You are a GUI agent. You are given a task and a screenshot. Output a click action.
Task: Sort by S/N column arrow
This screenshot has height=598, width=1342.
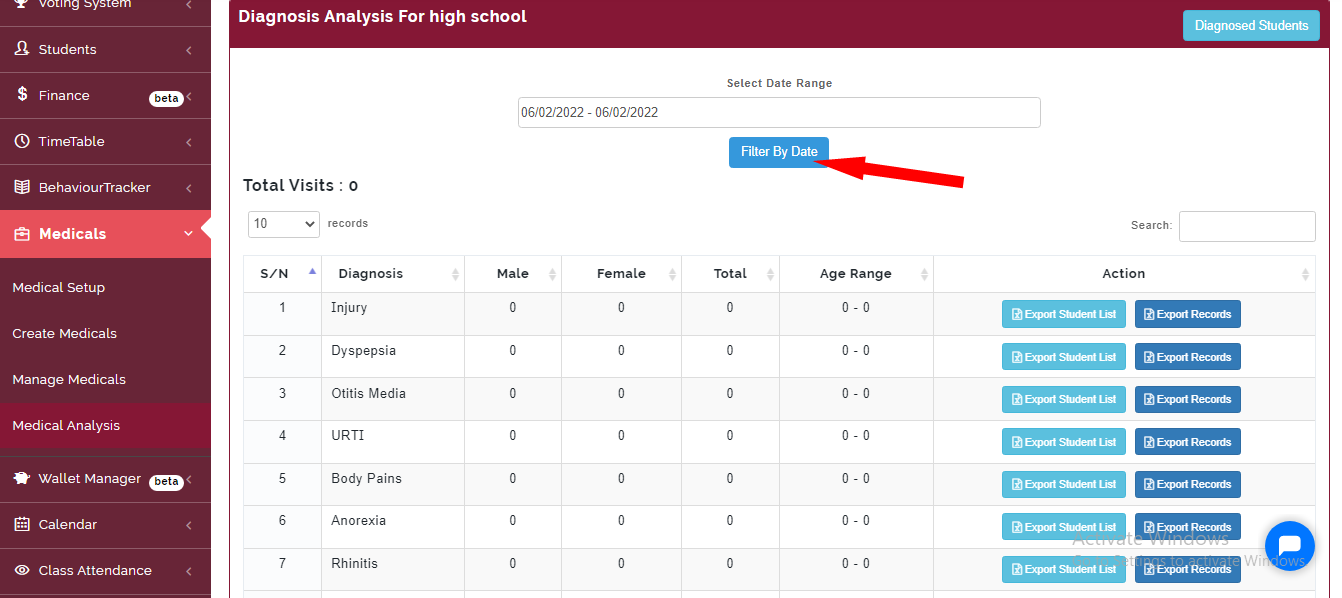(x=312, y=271)
